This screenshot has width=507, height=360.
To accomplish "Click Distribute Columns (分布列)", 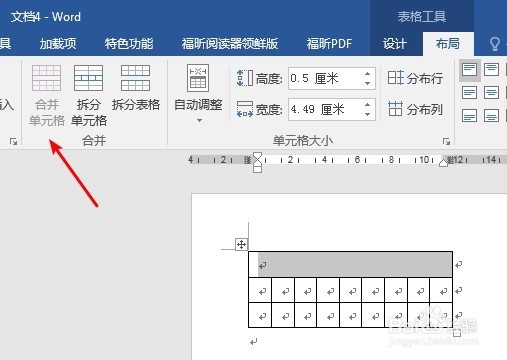I will click(x=415, y=109).
